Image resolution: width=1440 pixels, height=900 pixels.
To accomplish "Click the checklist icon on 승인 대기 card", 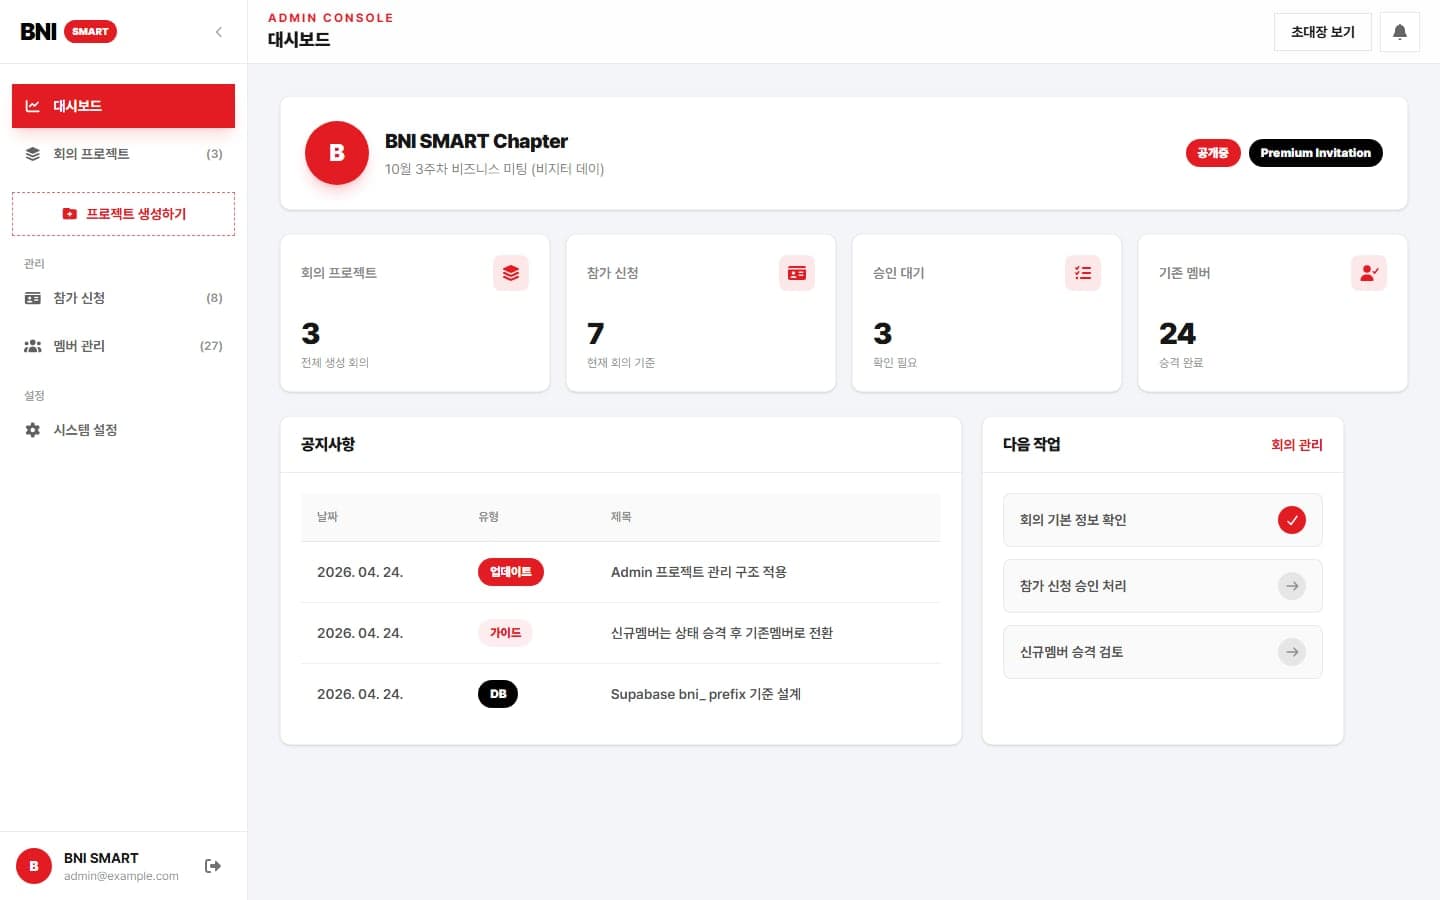I will [x=1083, y=273].
